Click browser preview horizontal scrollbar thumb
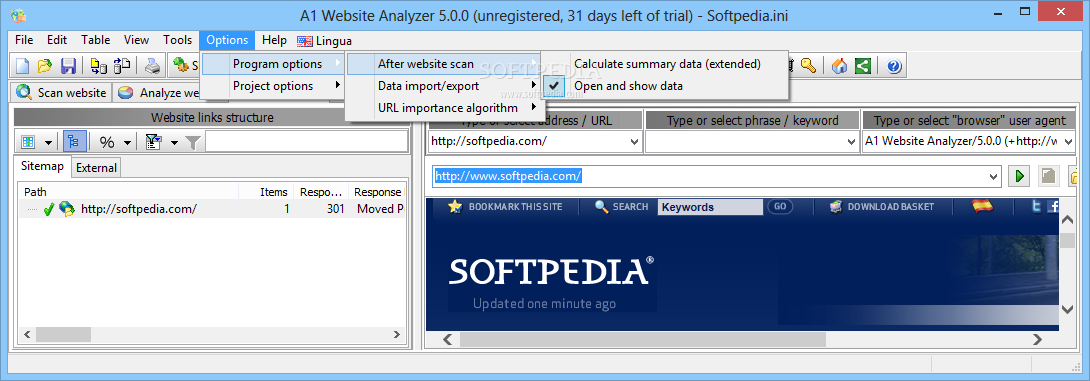1090x381 pixels. (642, 339)
